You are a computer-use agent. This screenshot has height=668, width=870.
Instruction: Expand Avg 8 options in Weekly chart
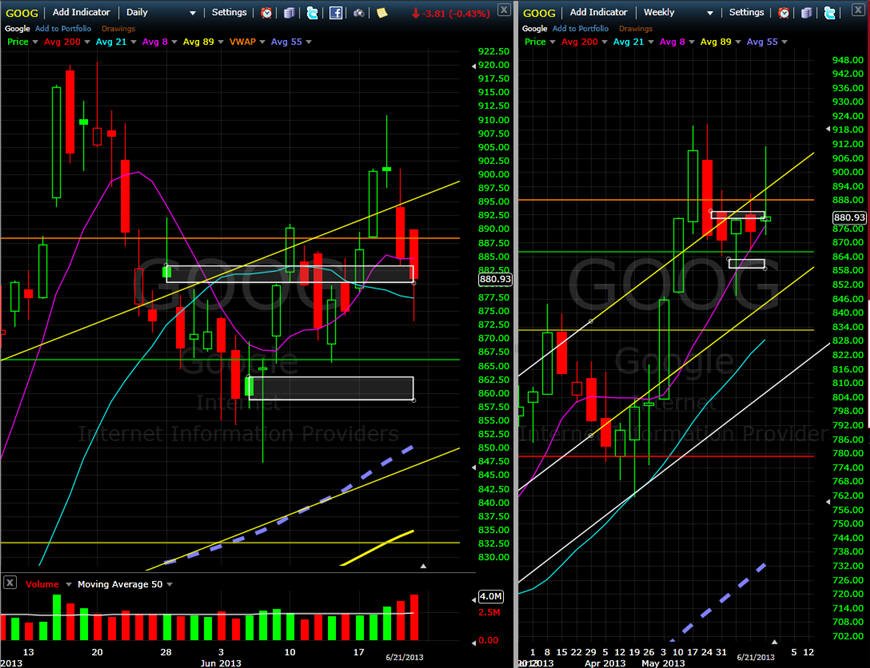(691, 42)
